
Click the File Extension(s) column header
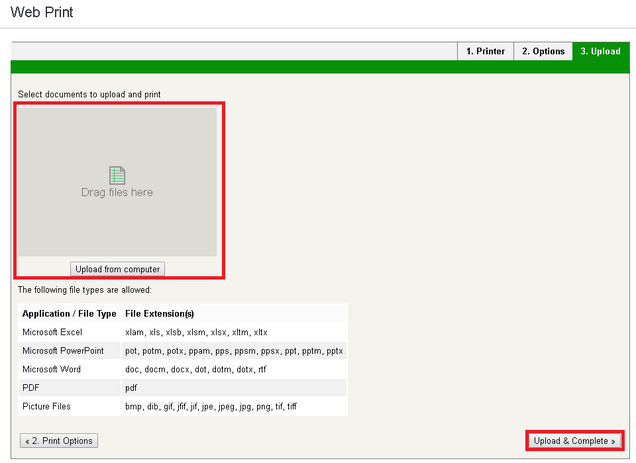click(159, 314)
